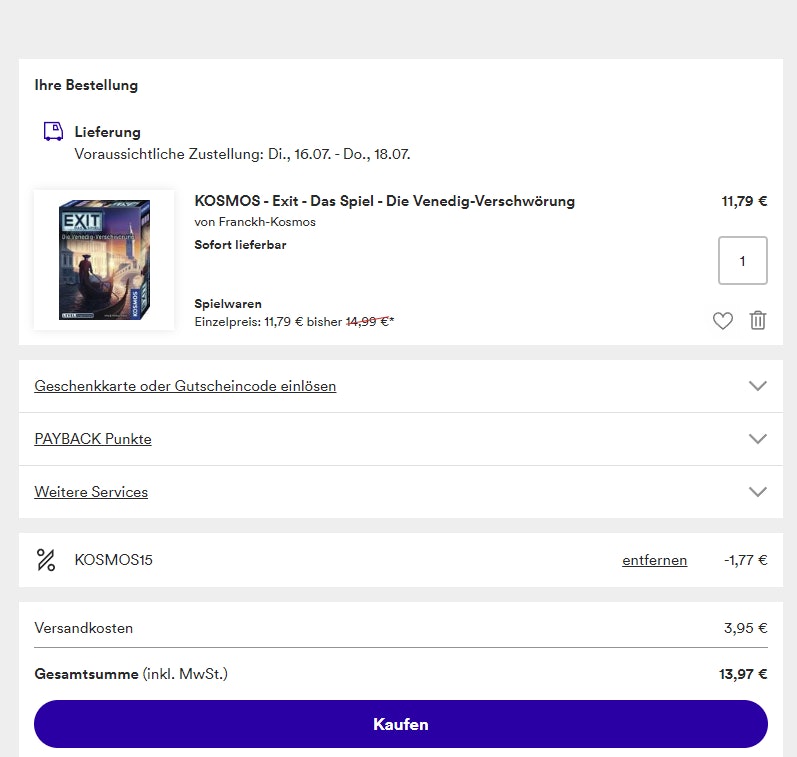Click the 'Ihre Bestellung' heading
This screenshot has height=757, width=797.
point(86,85)
